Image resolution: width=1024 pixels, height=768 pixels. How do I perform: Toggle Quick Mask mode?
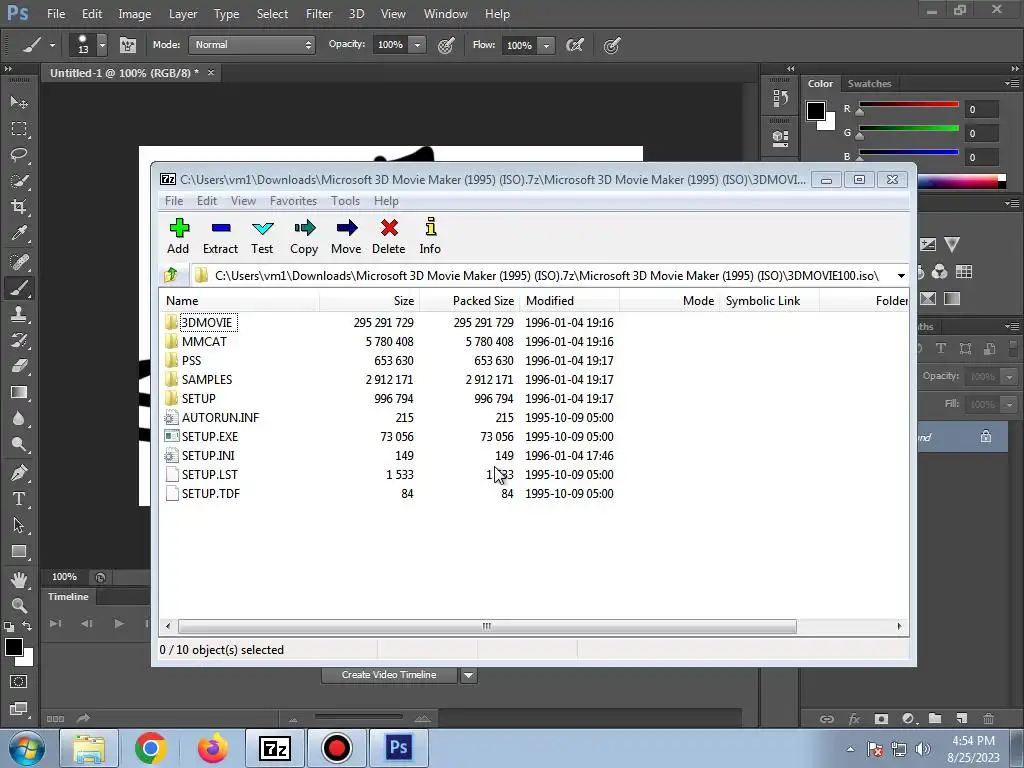(19, 682)
